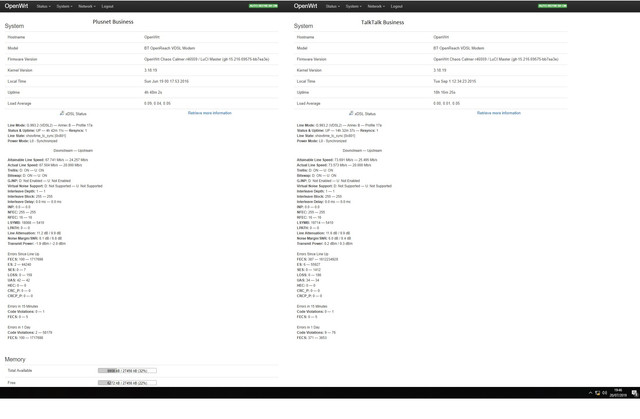Click Logout in Plusnet Business window
The height and width of the screenshot is (419, 640).
[107, 7]
